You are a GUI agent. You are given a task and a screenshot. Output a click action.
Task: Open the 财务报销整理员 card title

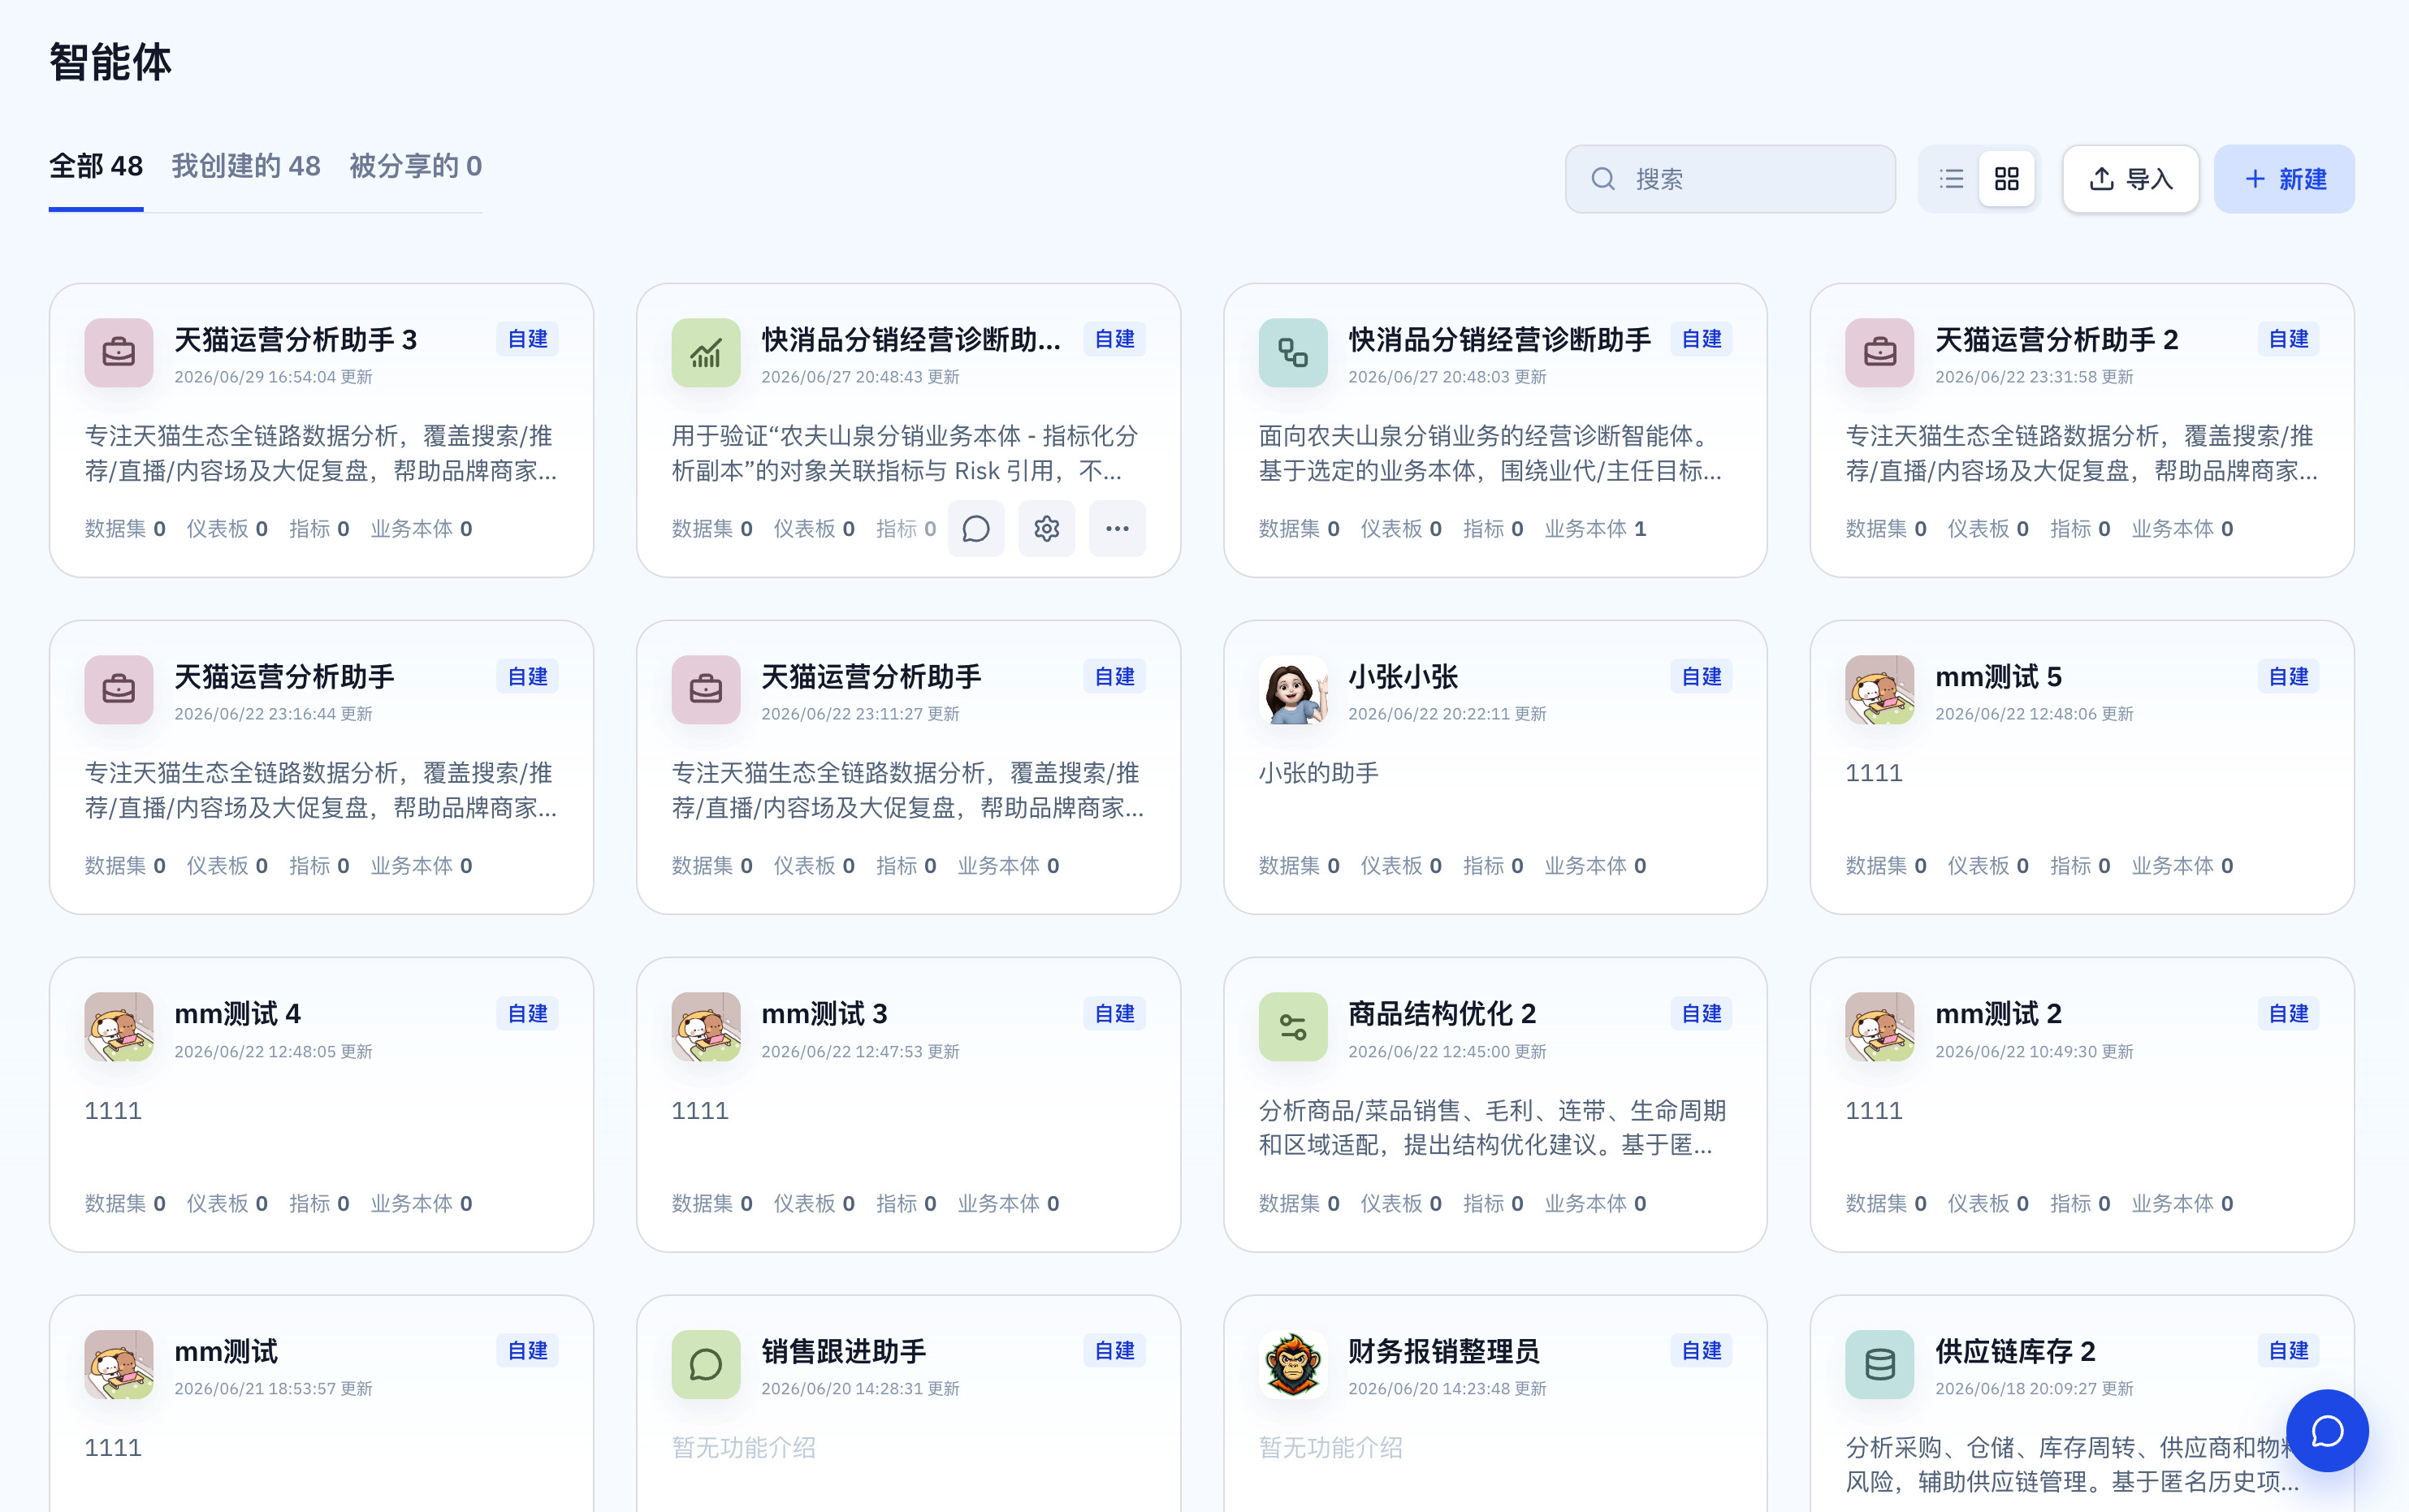[x=1444, y=1352]
